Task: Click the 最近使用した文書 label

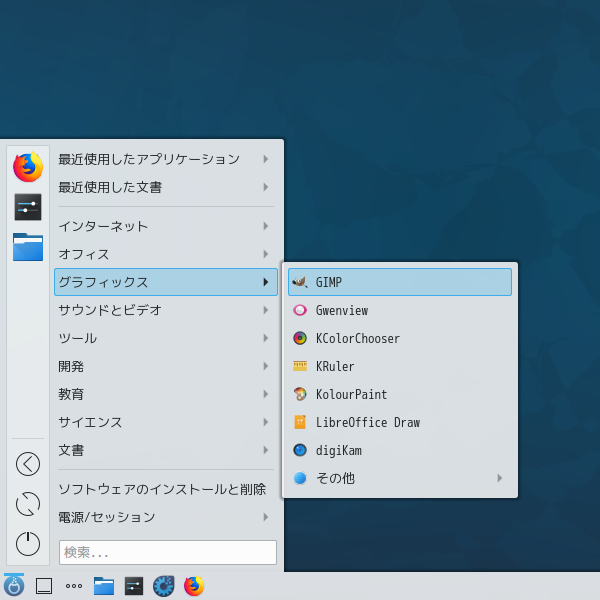Action: 110,187
